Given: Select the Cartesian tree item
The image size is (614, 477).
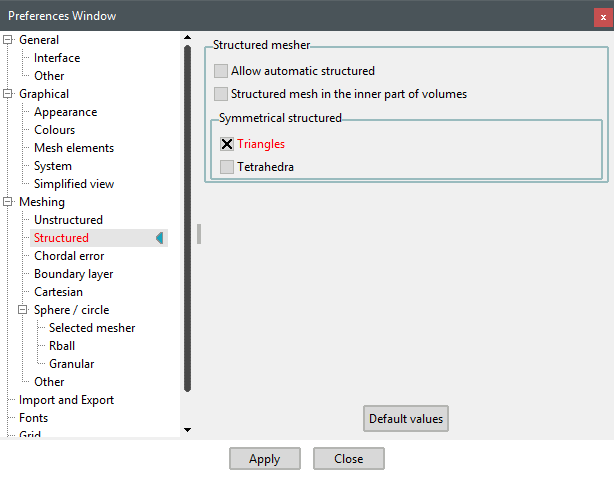Looking at the screenshot, I should tap(58, 292).
